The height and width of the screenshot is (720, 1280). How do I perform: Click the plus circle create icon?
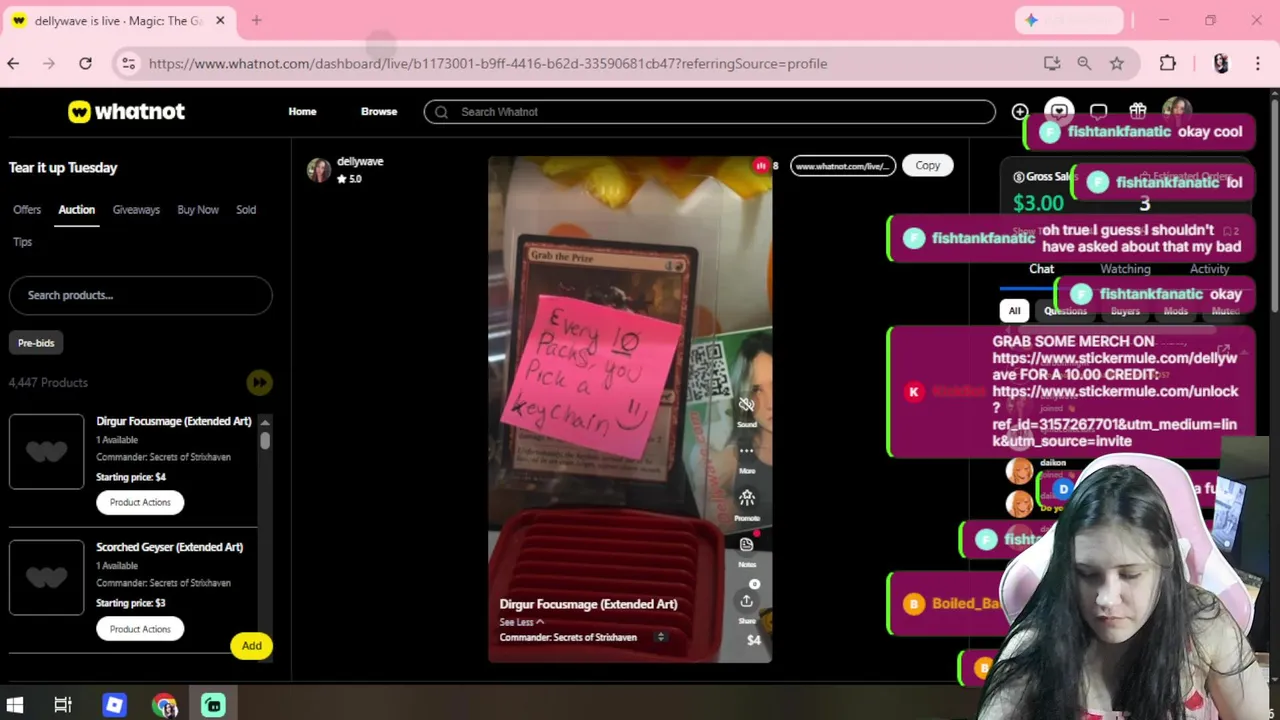(x=1020, y=112)
